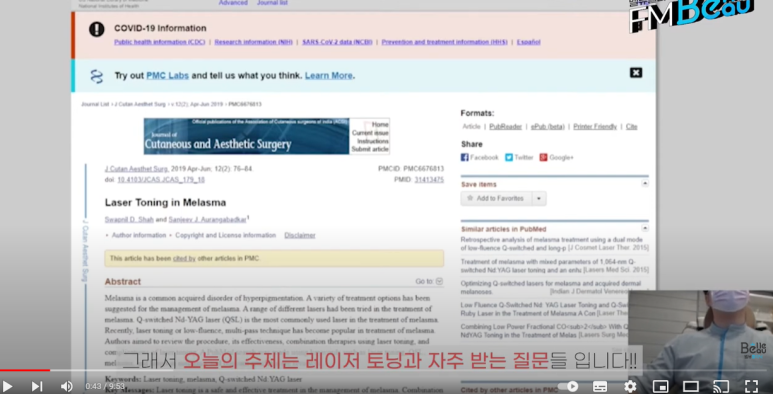
Task: Open author Swapnil D. Shah
Action: click(x=129, y=219)
